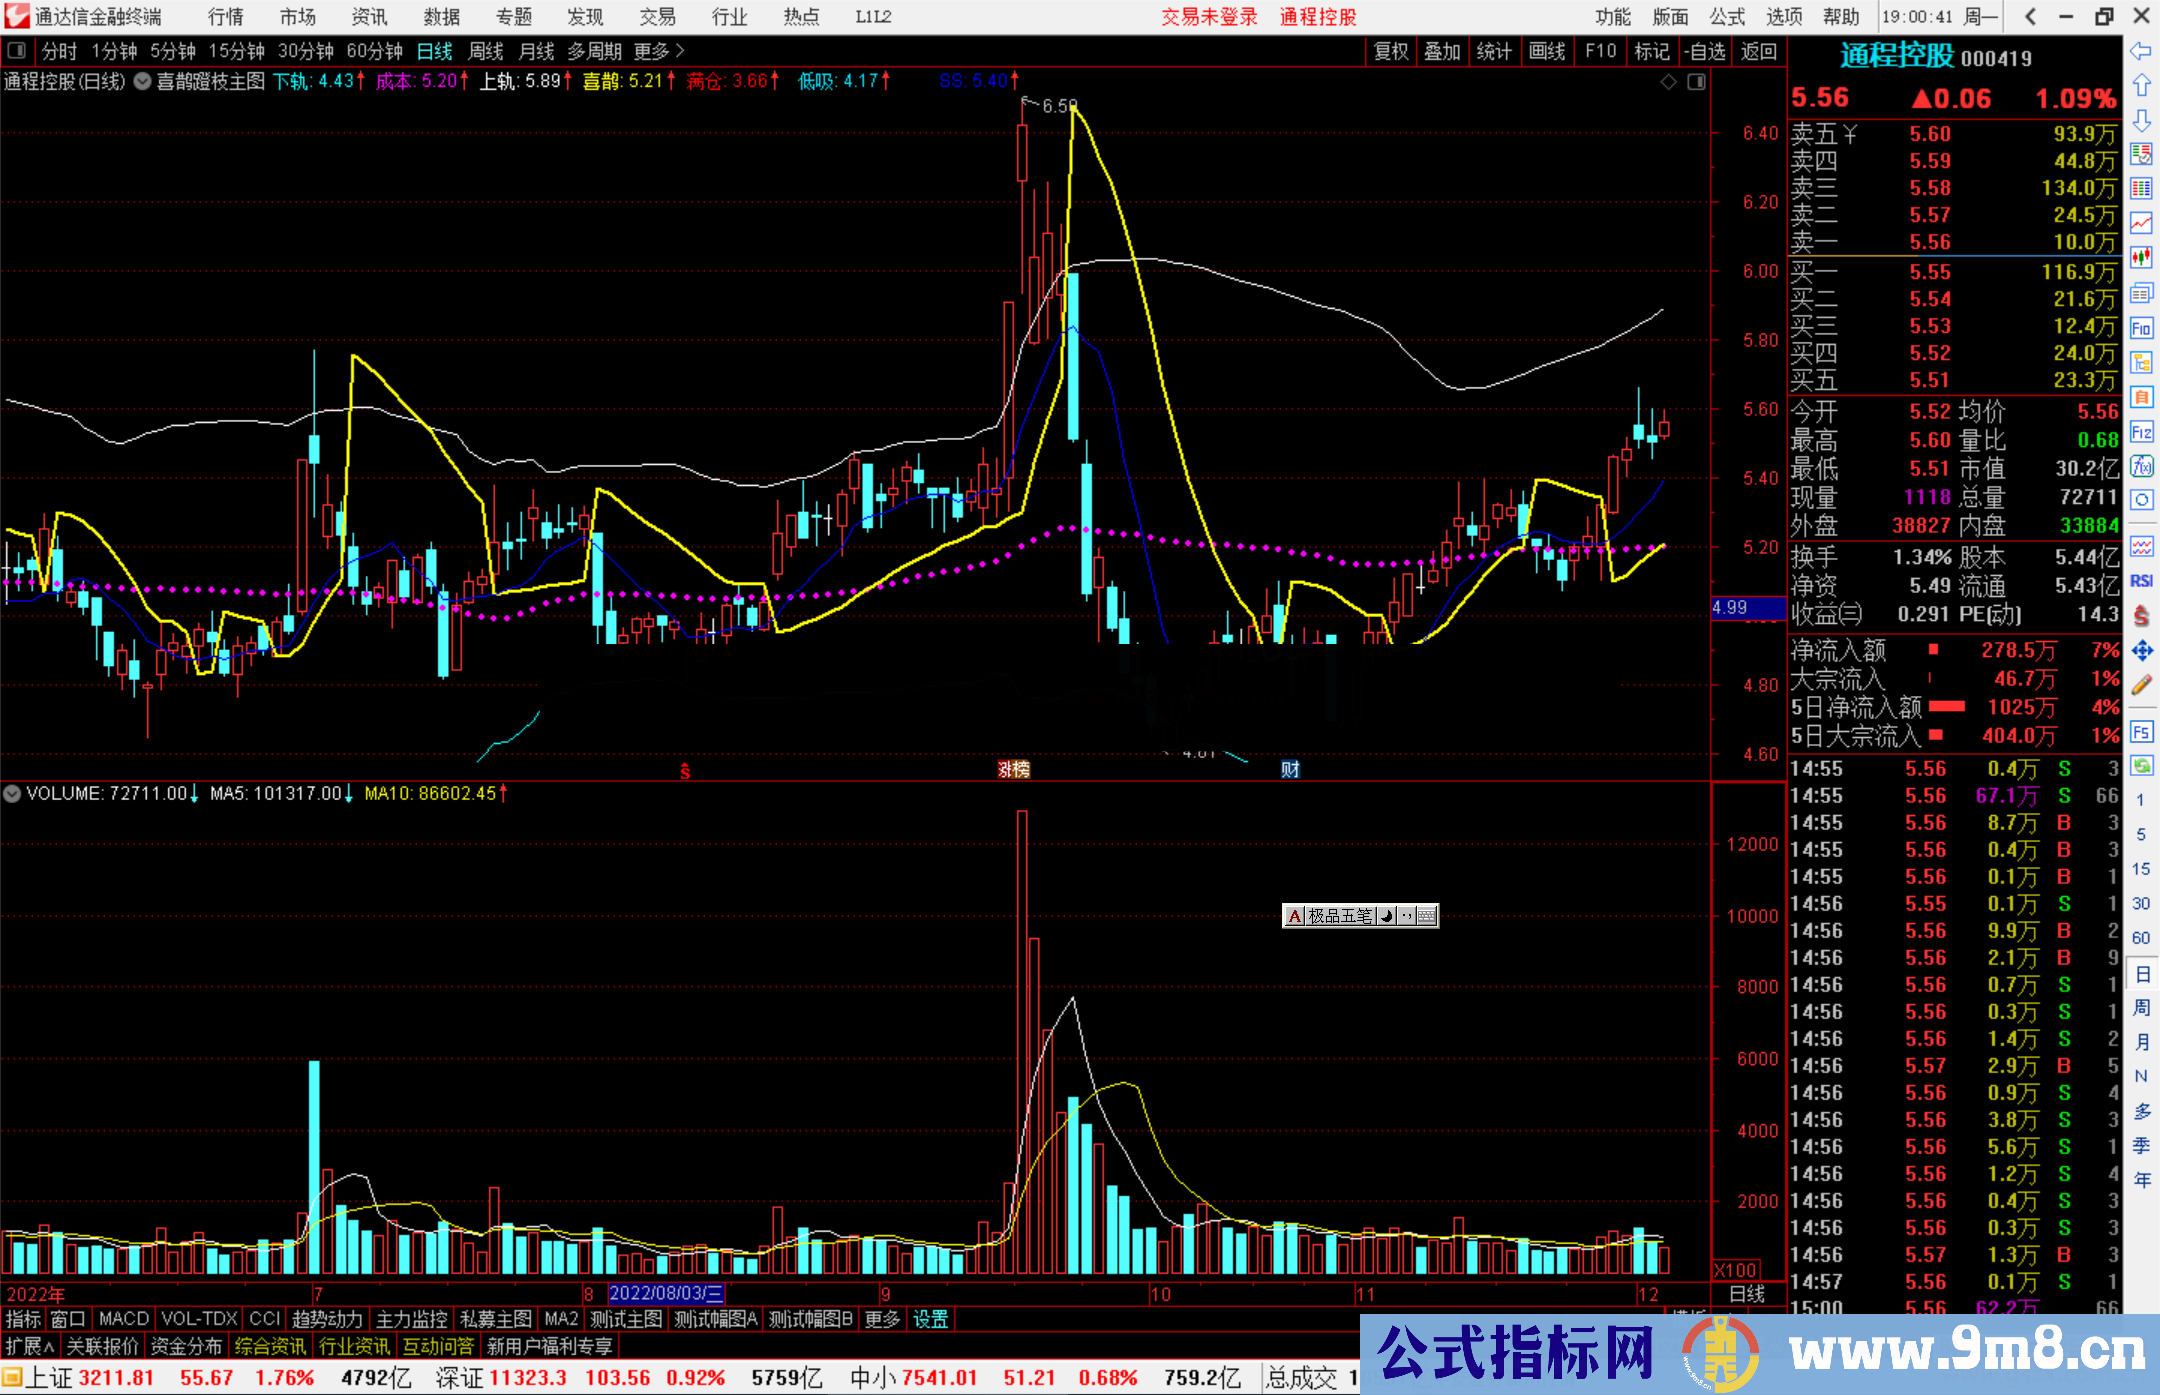Screen dimensions: 2160x1395
Task: Open the VOLUME indicator dropdown arrow
Action: [x=12, y=794]
